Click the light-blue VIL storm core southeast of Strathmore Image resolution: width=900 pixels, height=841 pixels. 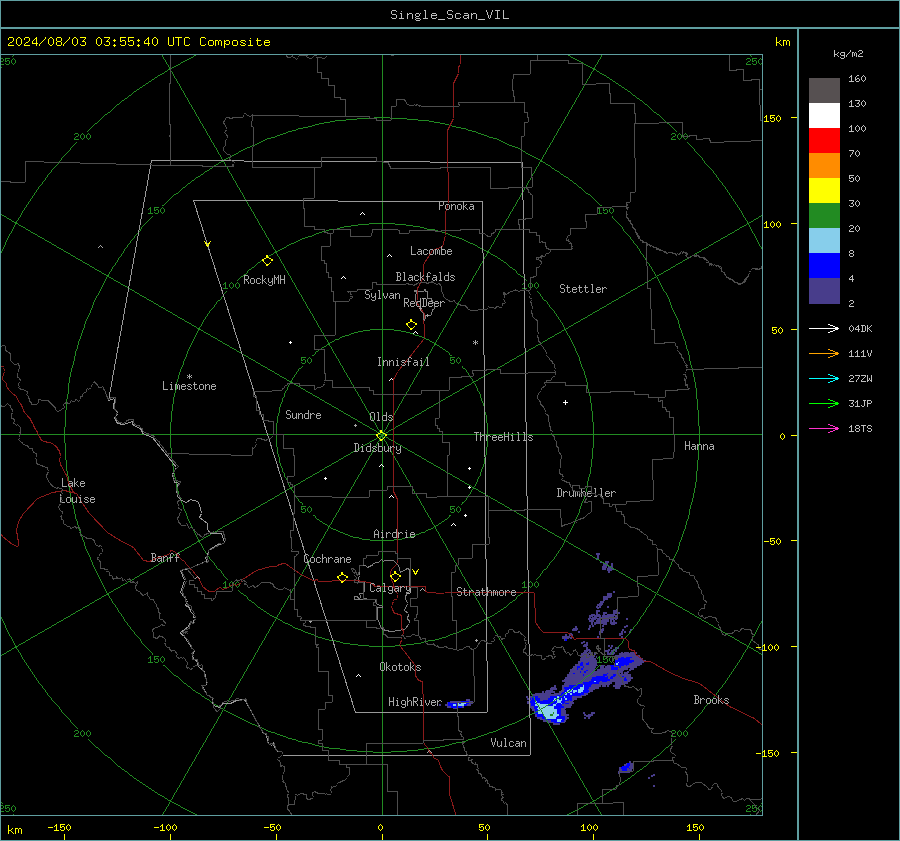[550, 712]
